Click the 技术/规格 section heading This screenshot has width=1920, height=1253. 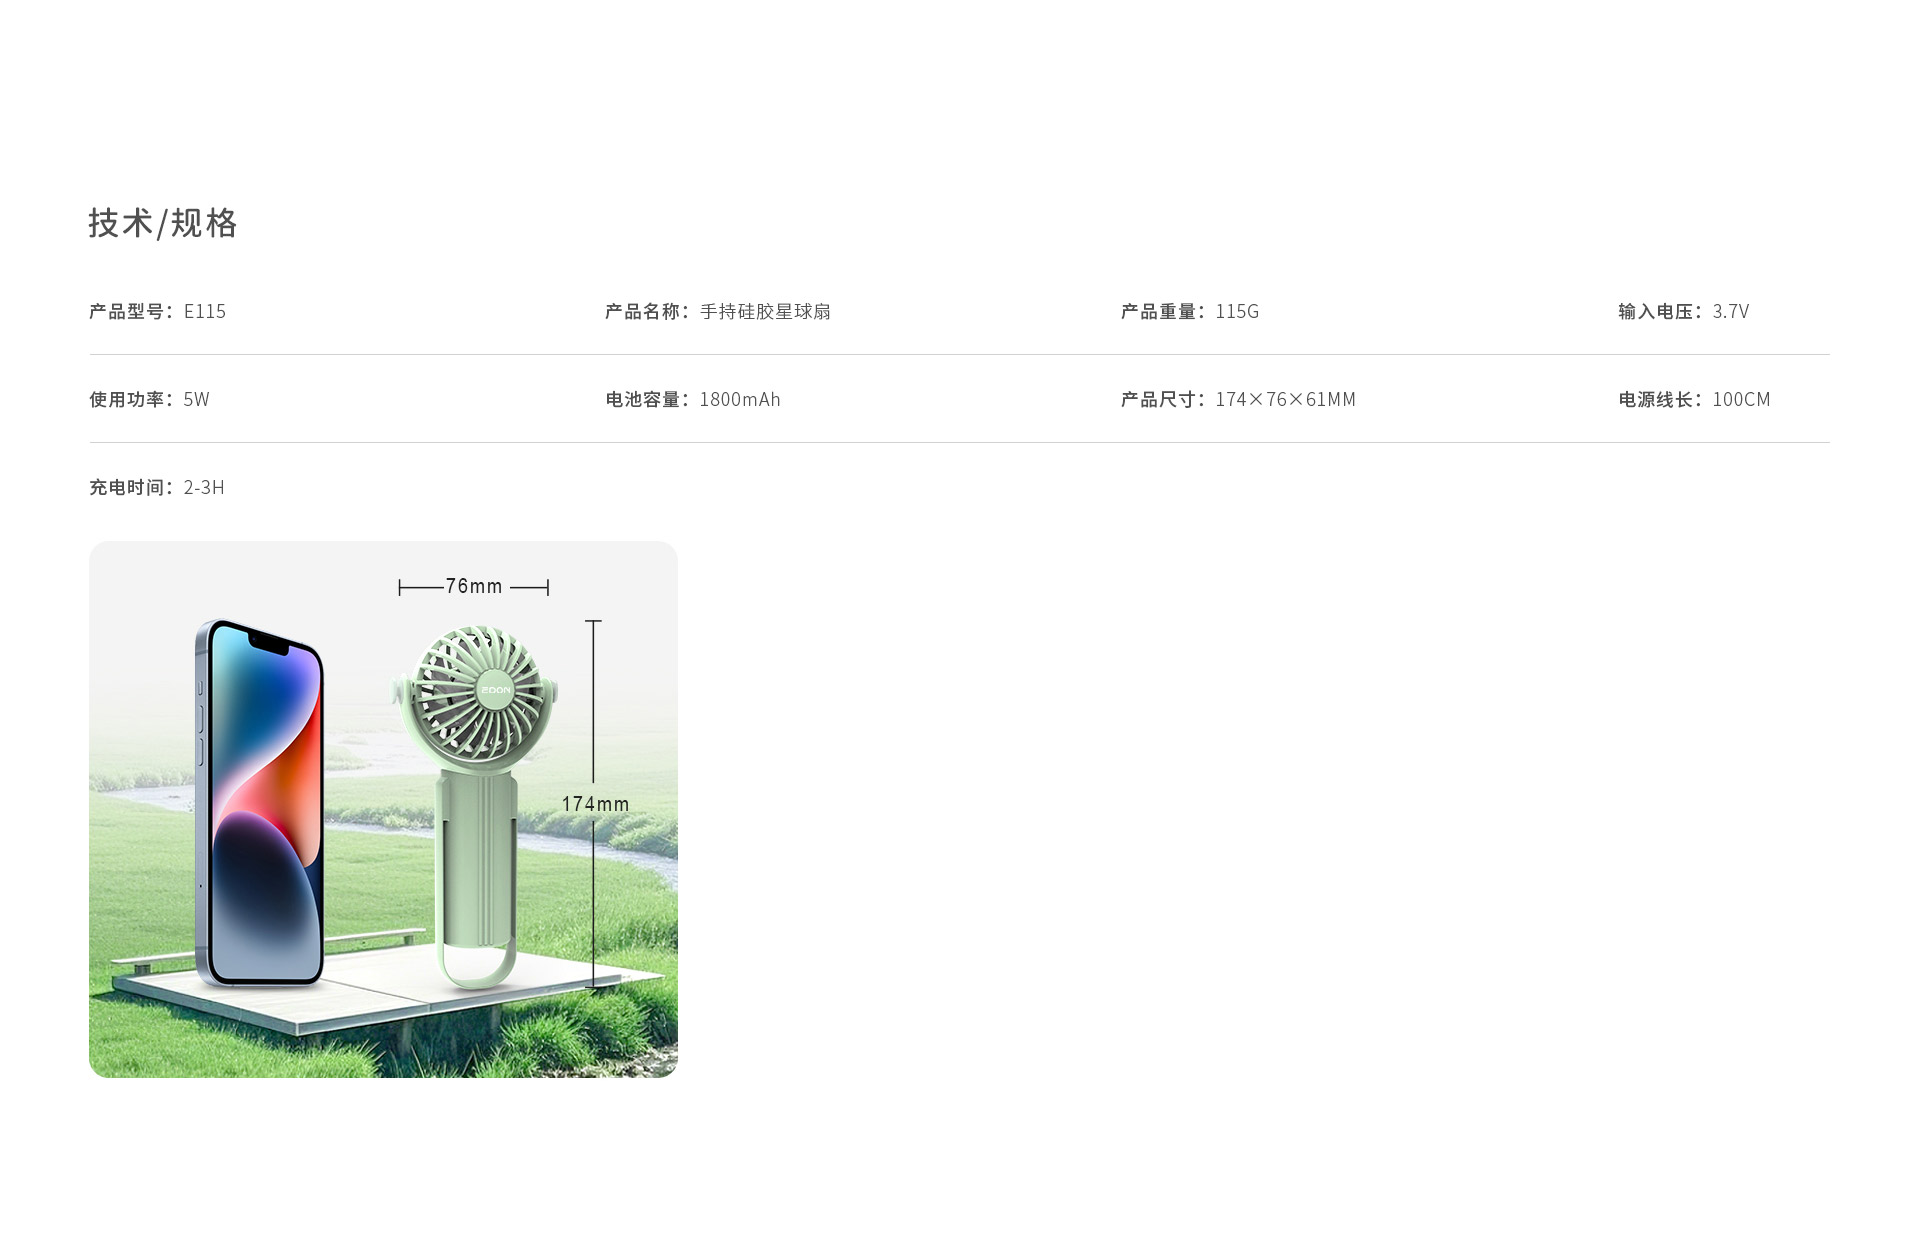[163, 223]
